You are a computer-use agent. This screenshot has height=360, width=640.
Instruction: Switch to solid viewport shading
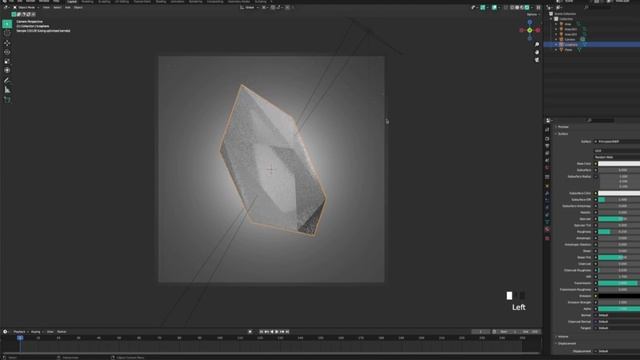517,7
